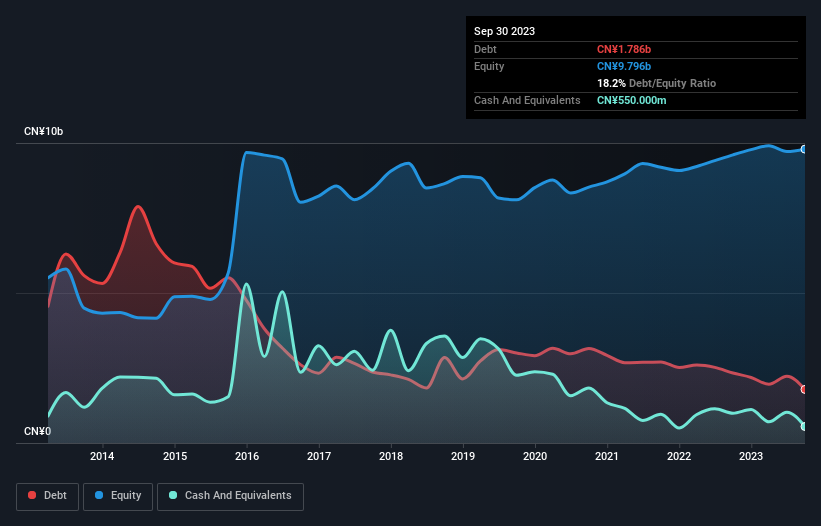Click the 2022 x-axis label
Image resolution: width=821 pixels, height=526 pixels.
click(x=679, y=456)
